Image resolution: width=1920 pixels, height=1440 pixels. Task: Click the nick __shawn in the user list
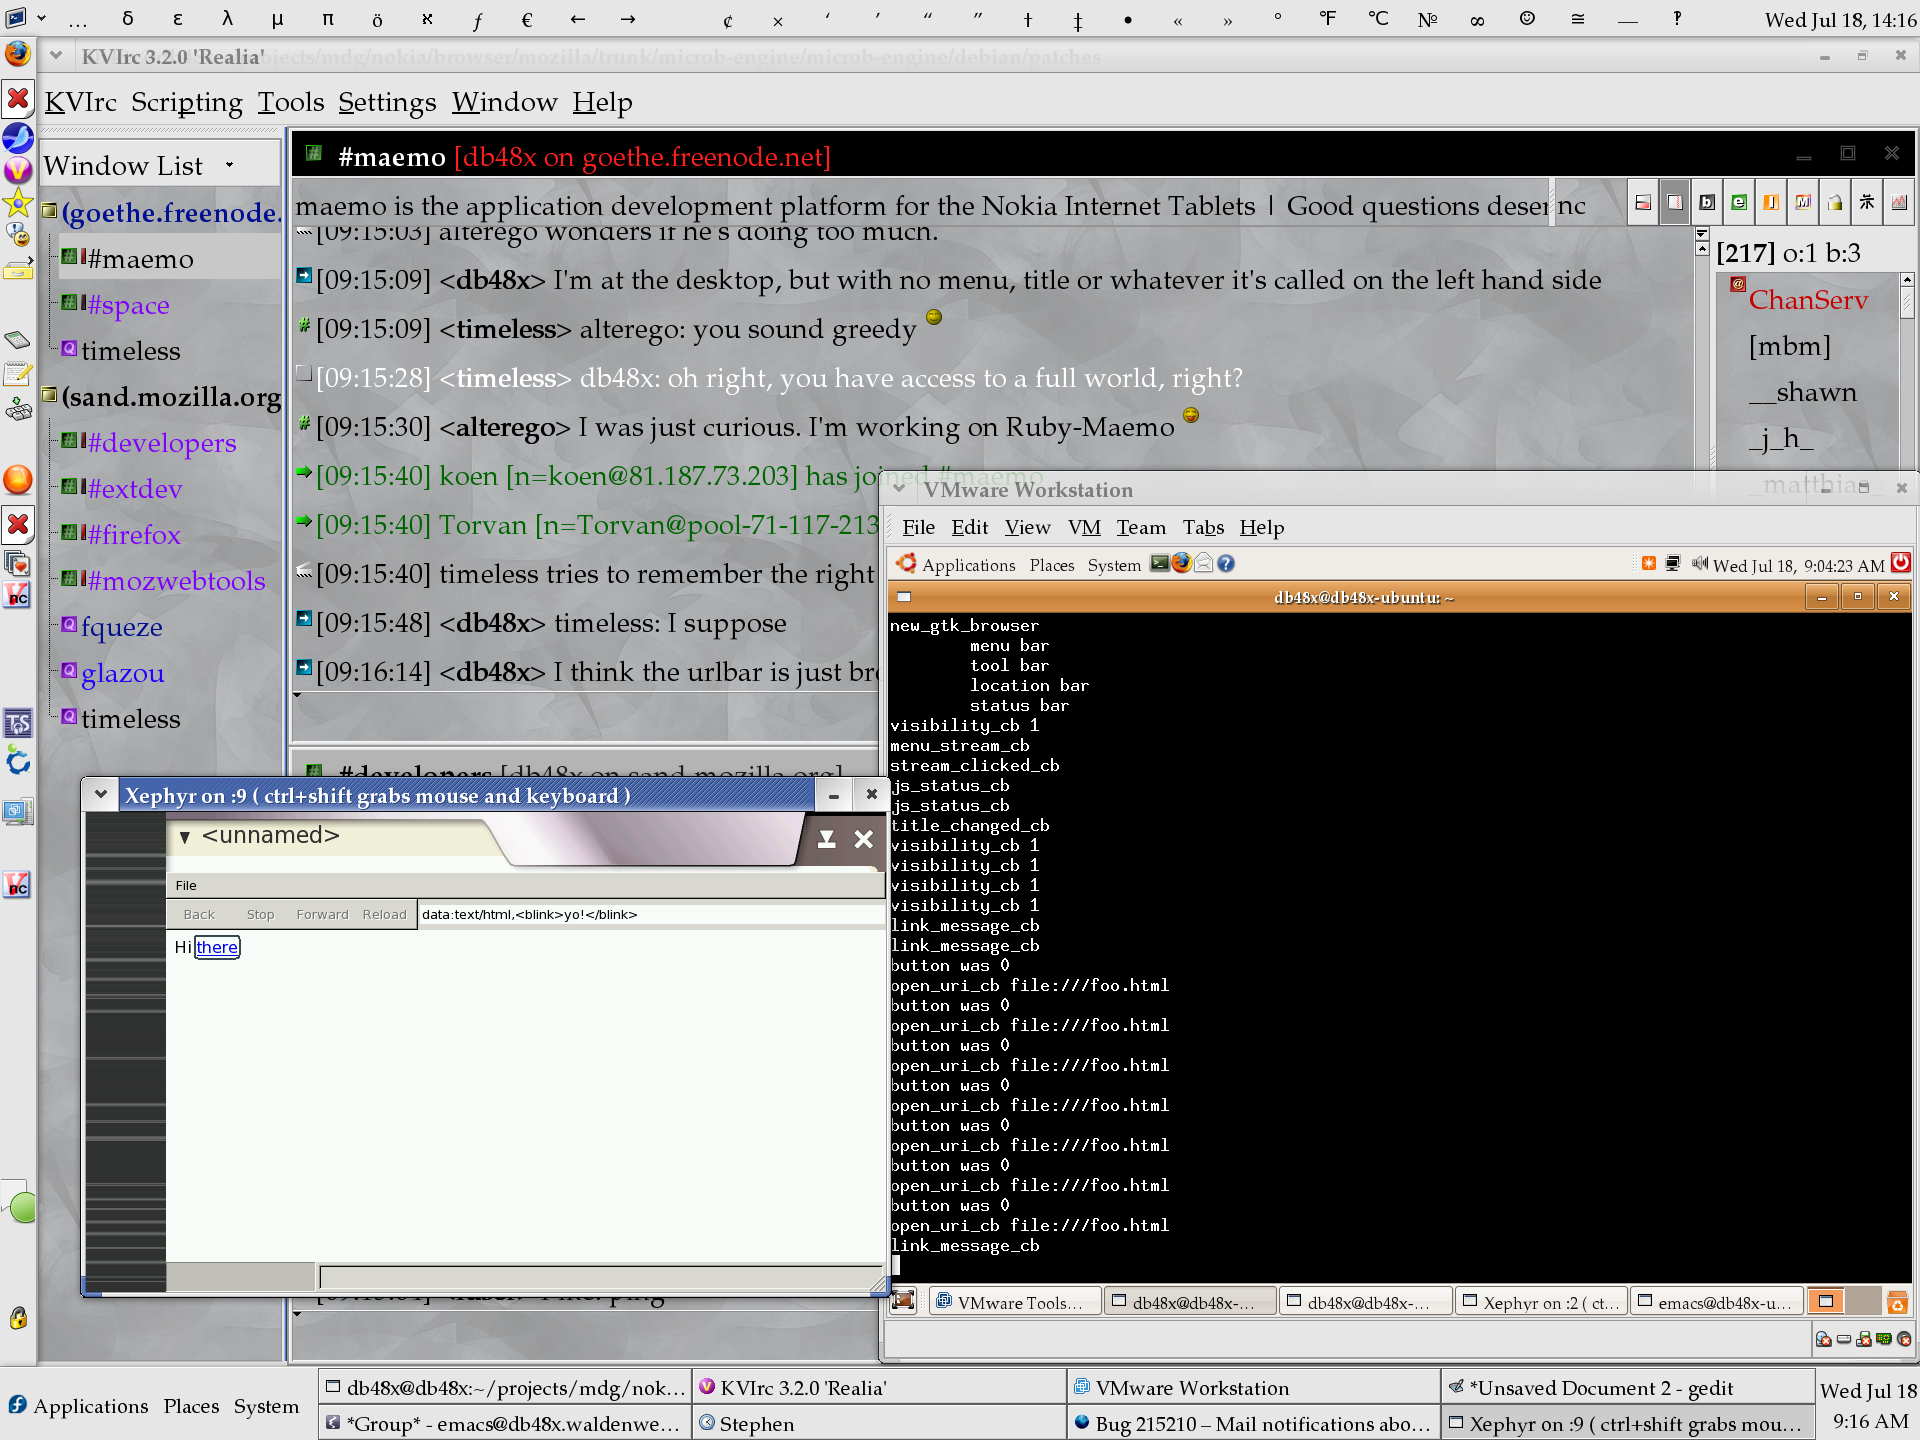[x=1802, y=392]
